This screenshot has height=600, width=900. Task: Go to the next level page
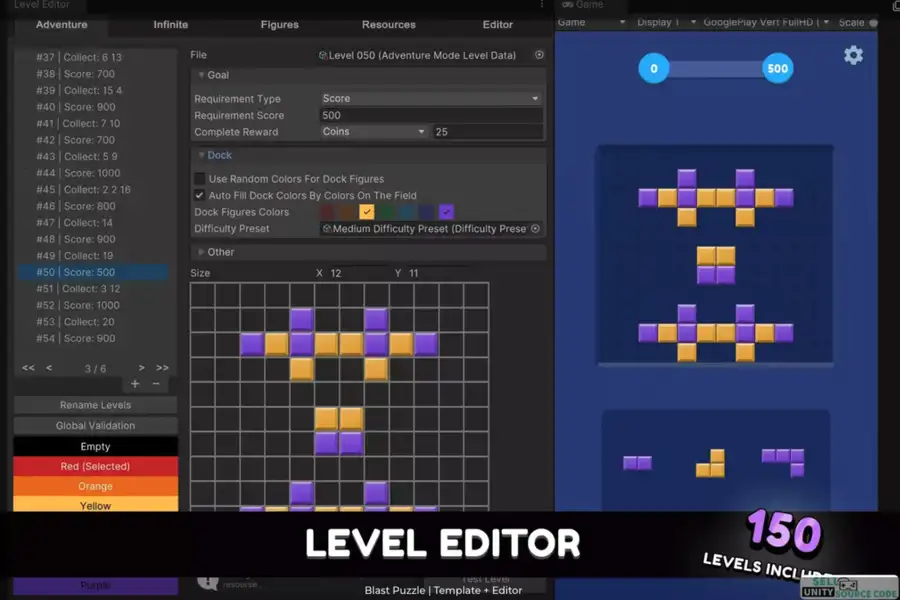[x=142, y=368]
